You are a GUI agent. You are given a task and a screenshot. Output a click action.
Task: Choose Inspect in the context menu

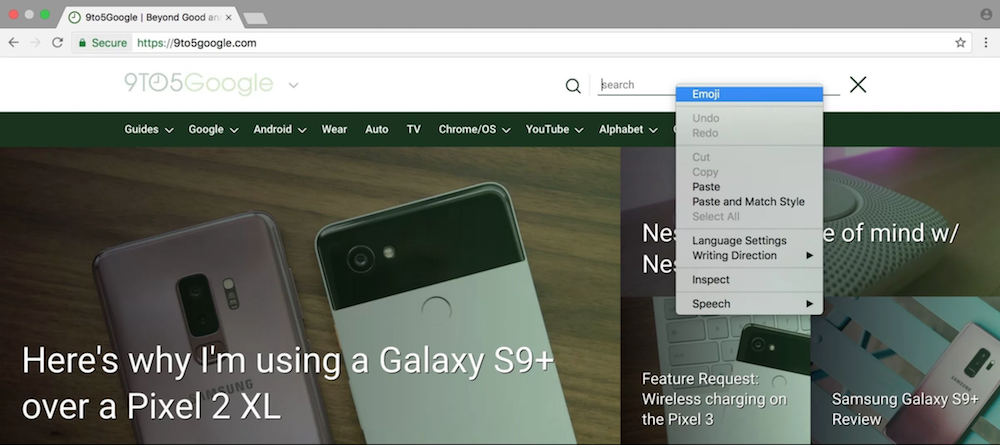point(749,279)
